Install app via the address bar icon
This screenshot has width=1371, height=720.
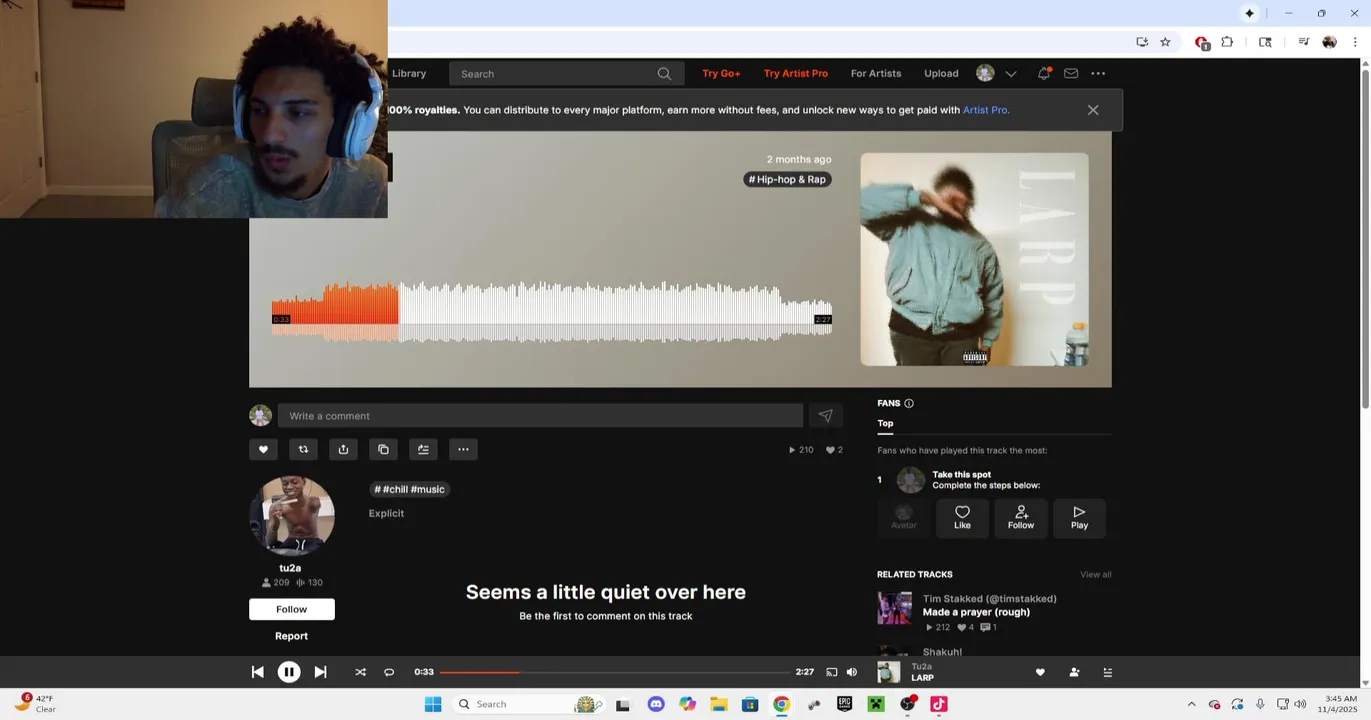(1142, 42)
